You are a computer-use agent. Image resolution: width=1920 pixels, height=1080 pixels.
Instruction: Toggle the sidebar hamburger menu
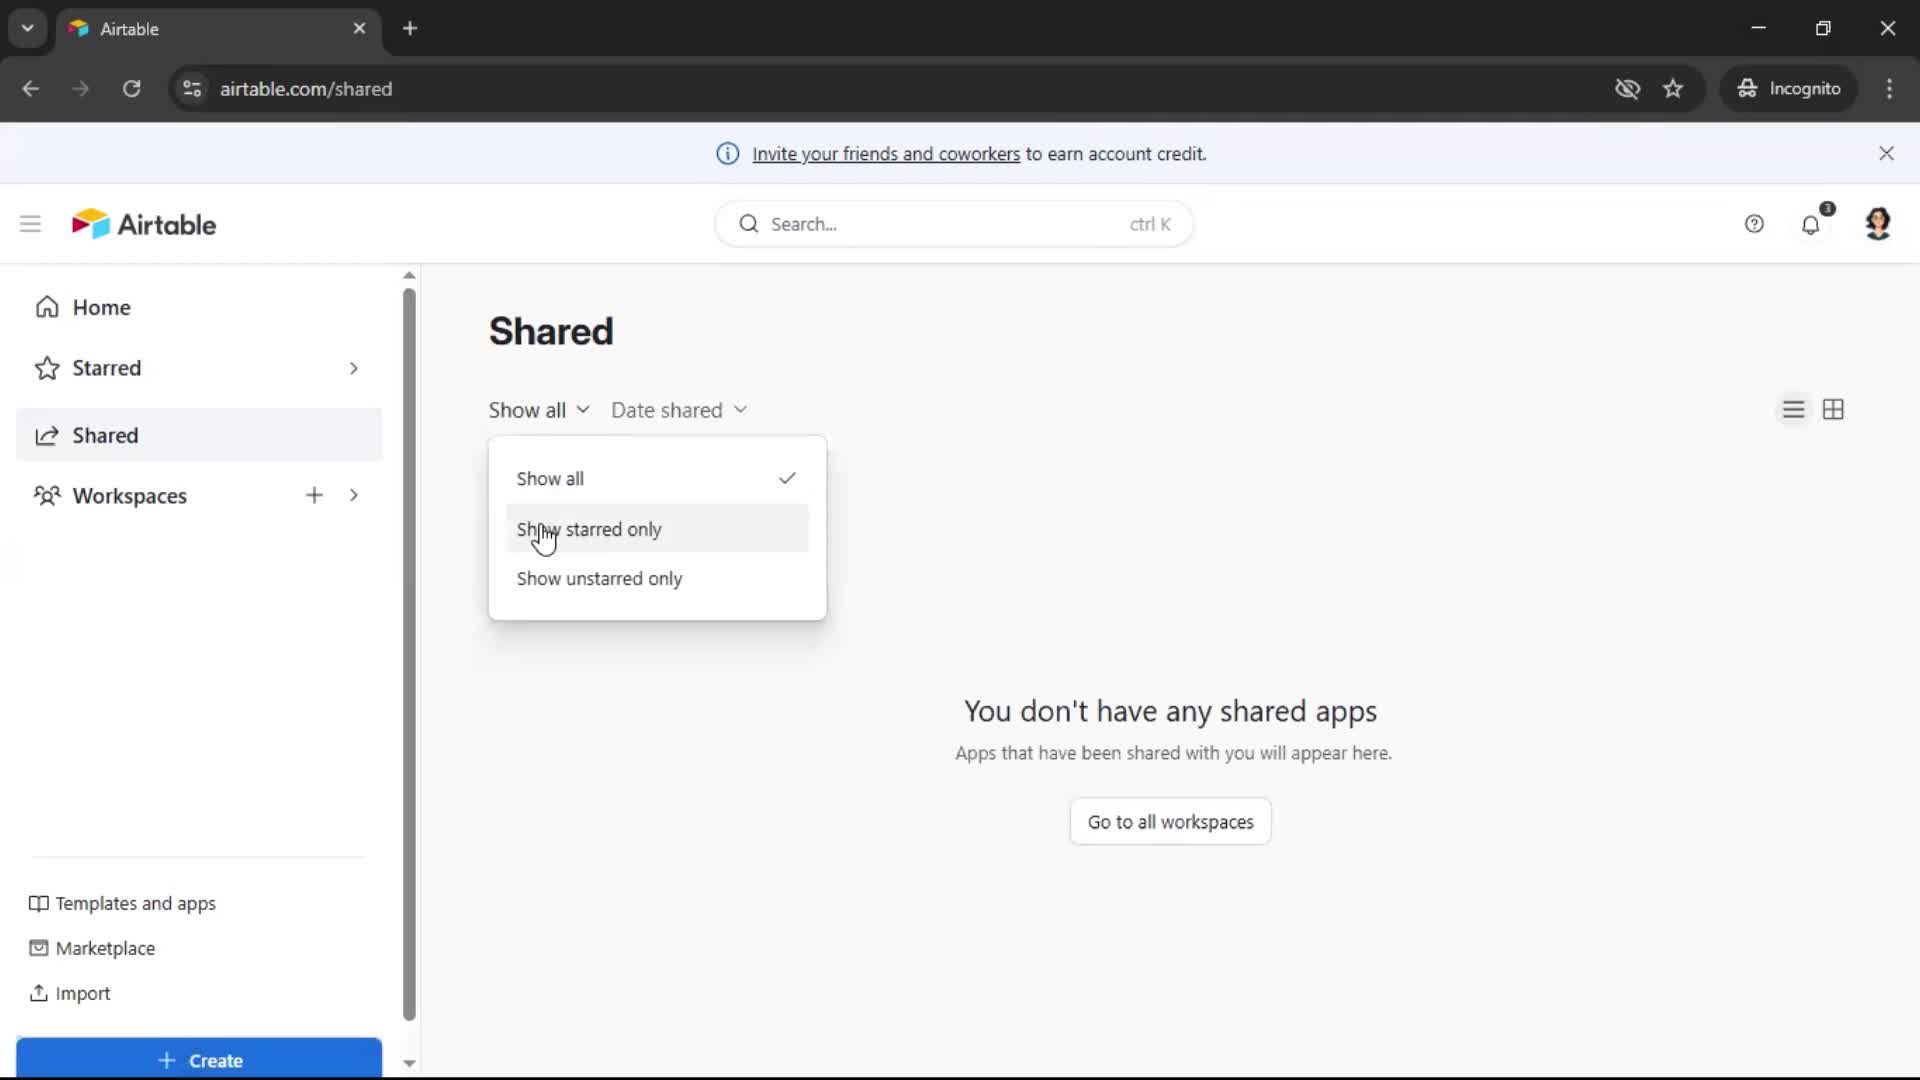[30, 224]
